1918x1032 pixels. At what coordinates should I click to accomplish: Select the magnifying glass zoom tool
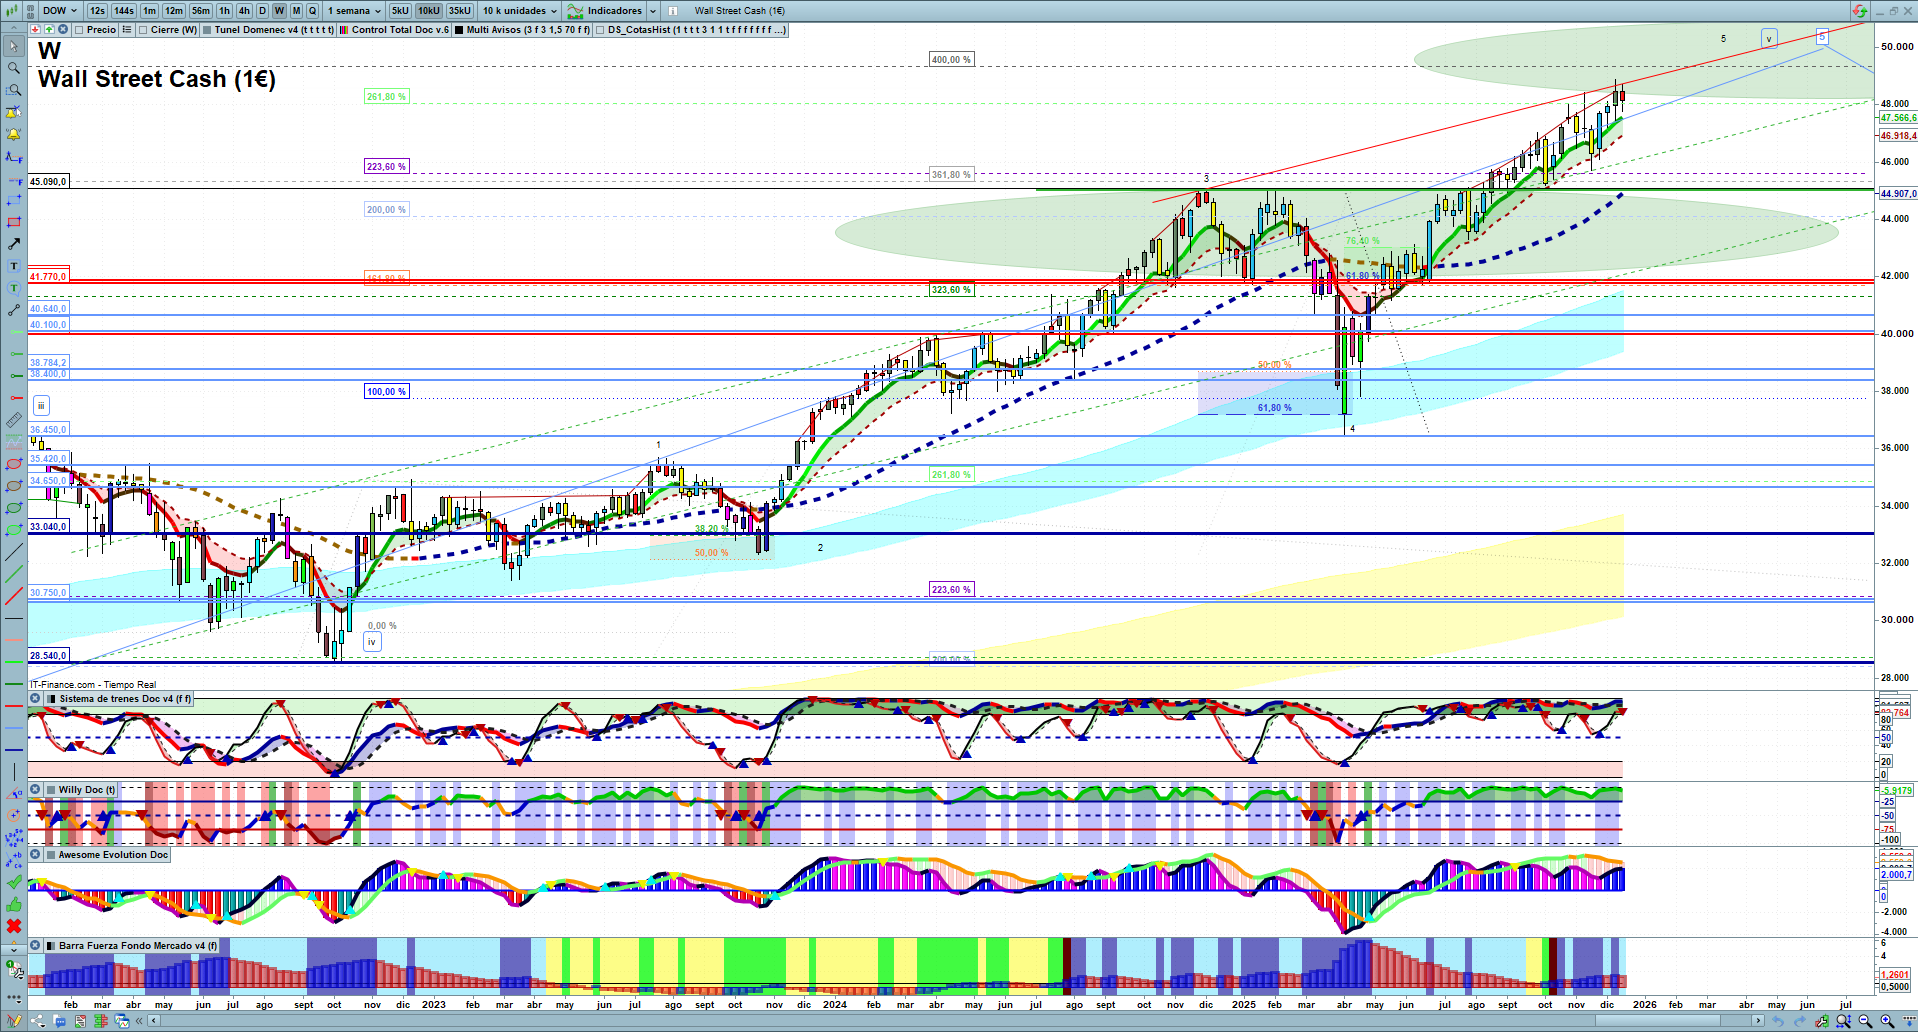pos(14,68)
